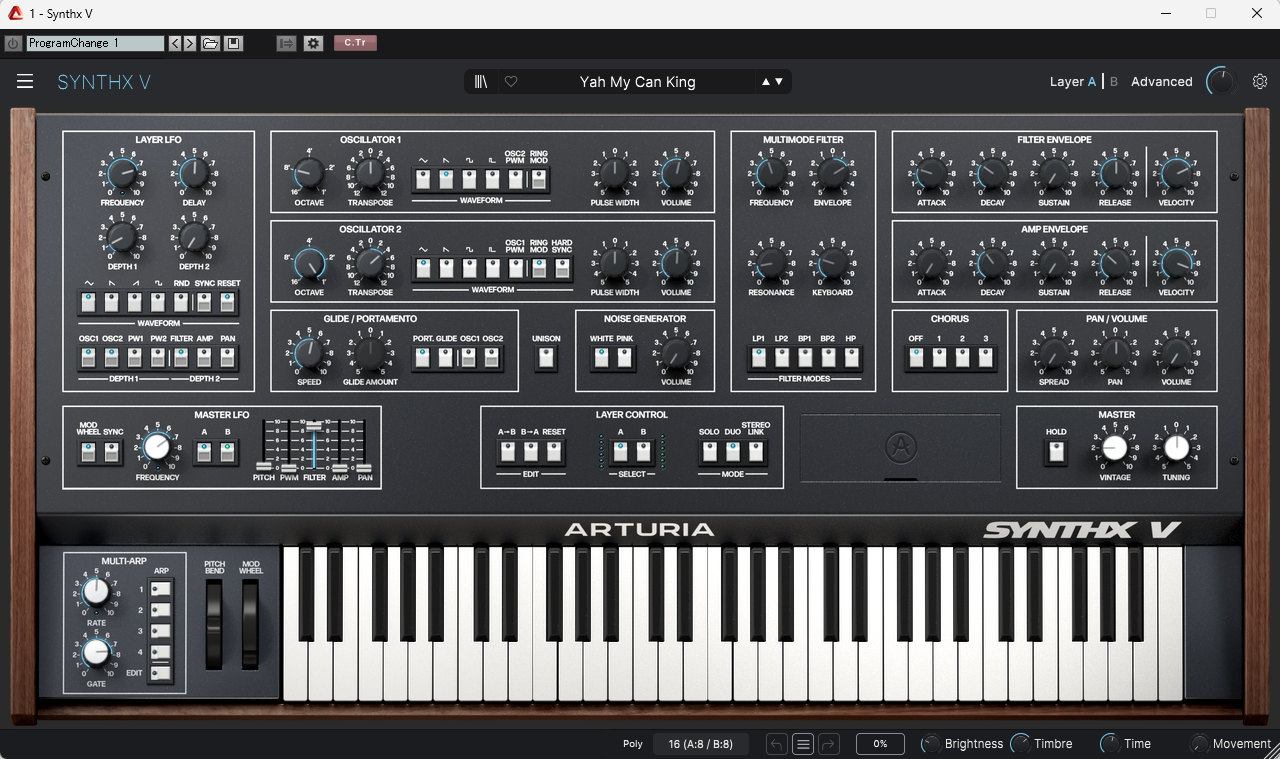Click the Master LFO Pan slider
Viewport: 1280px width, 759px height.
(364, 444)
